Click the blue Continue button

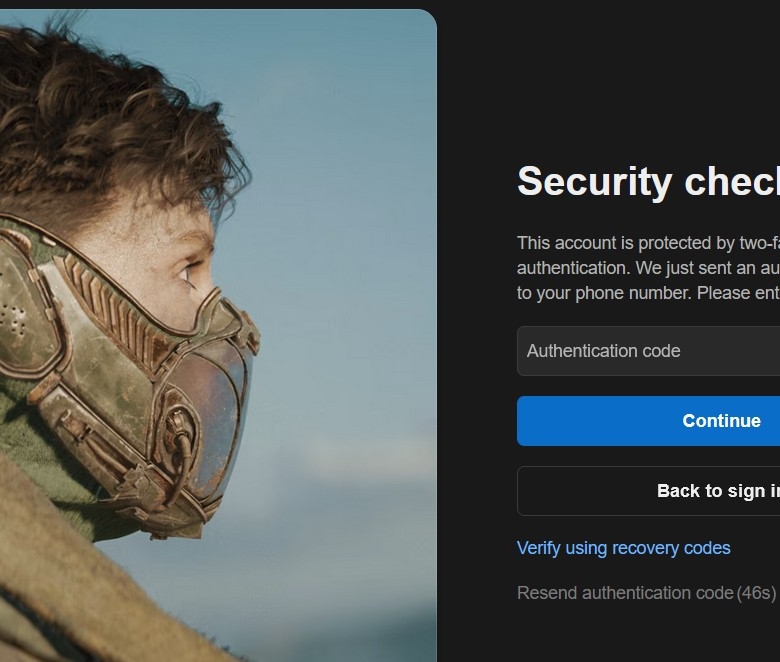click(x=648, y=421)
